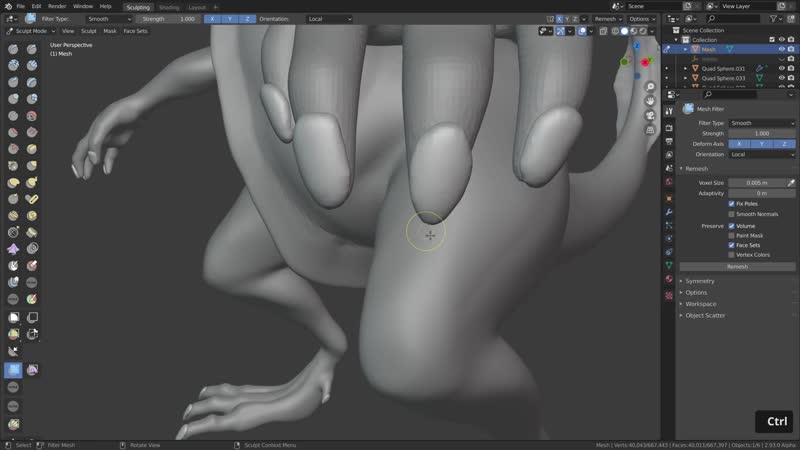The width and height of the screenshot is (800, 450).
Task: Add a workspace with the plus tab
Action: pyautogui.click(x=215, y=7)
